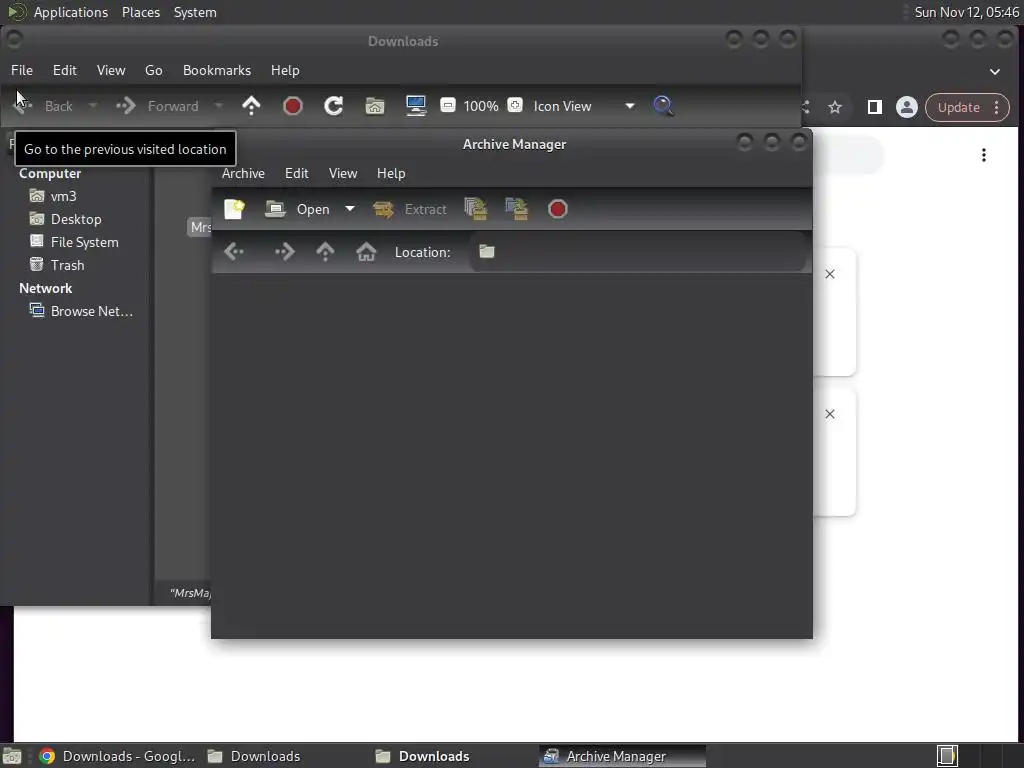This screenshot has height=768, width=1024.
Task: Open file manager's Help menu
Action: 285,70
